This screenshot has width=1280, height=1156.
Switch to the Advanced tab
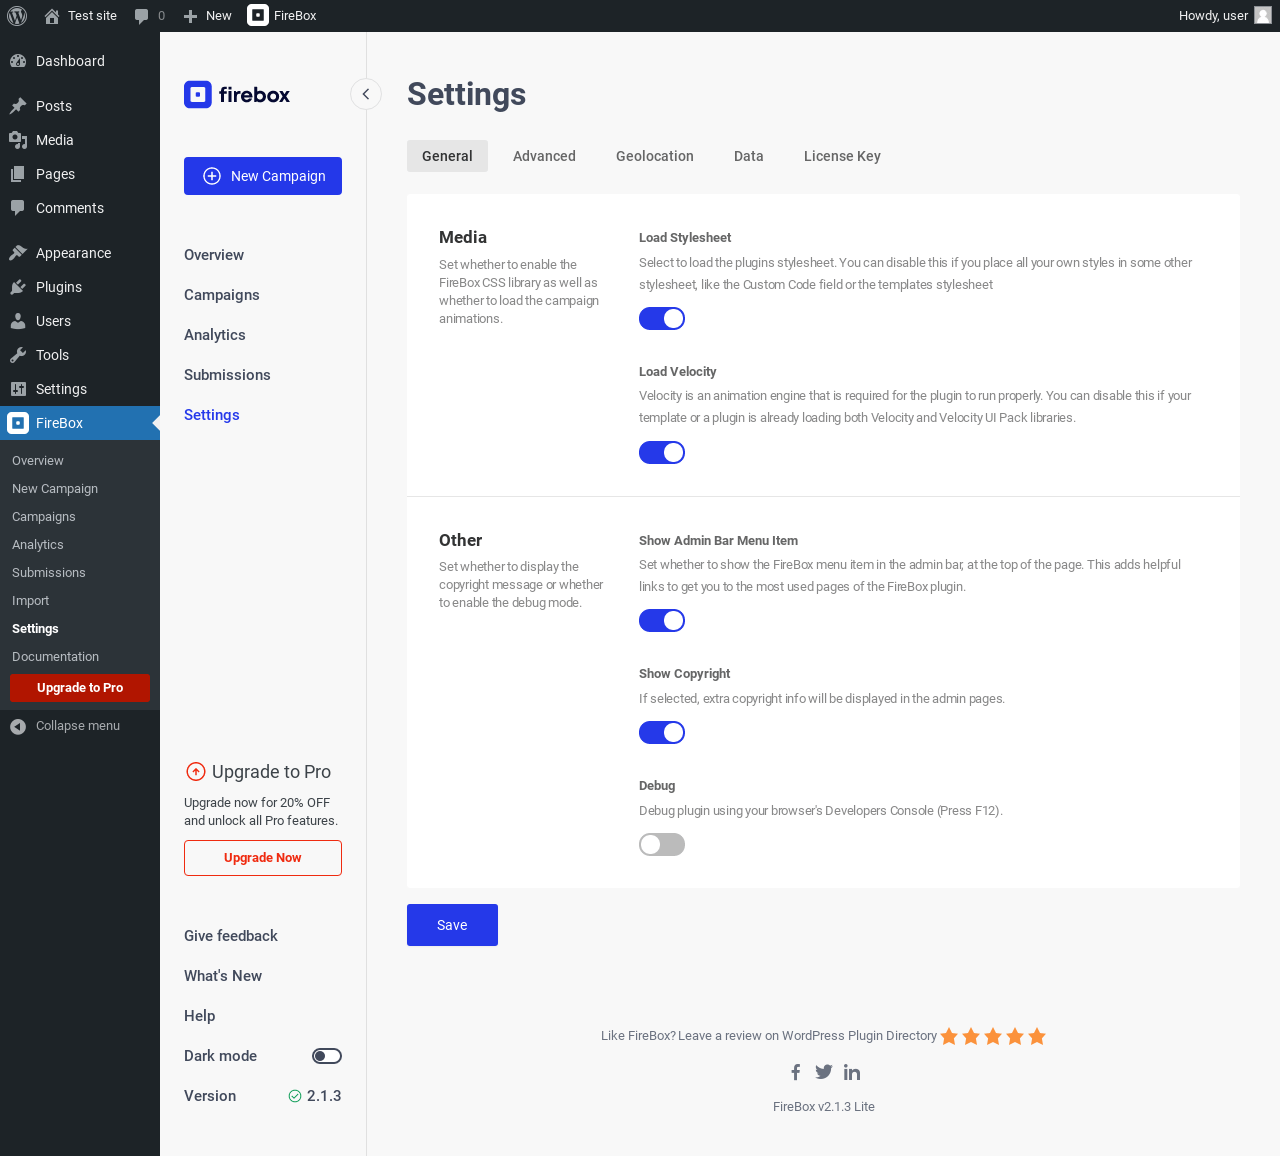(x=544, y=156)
